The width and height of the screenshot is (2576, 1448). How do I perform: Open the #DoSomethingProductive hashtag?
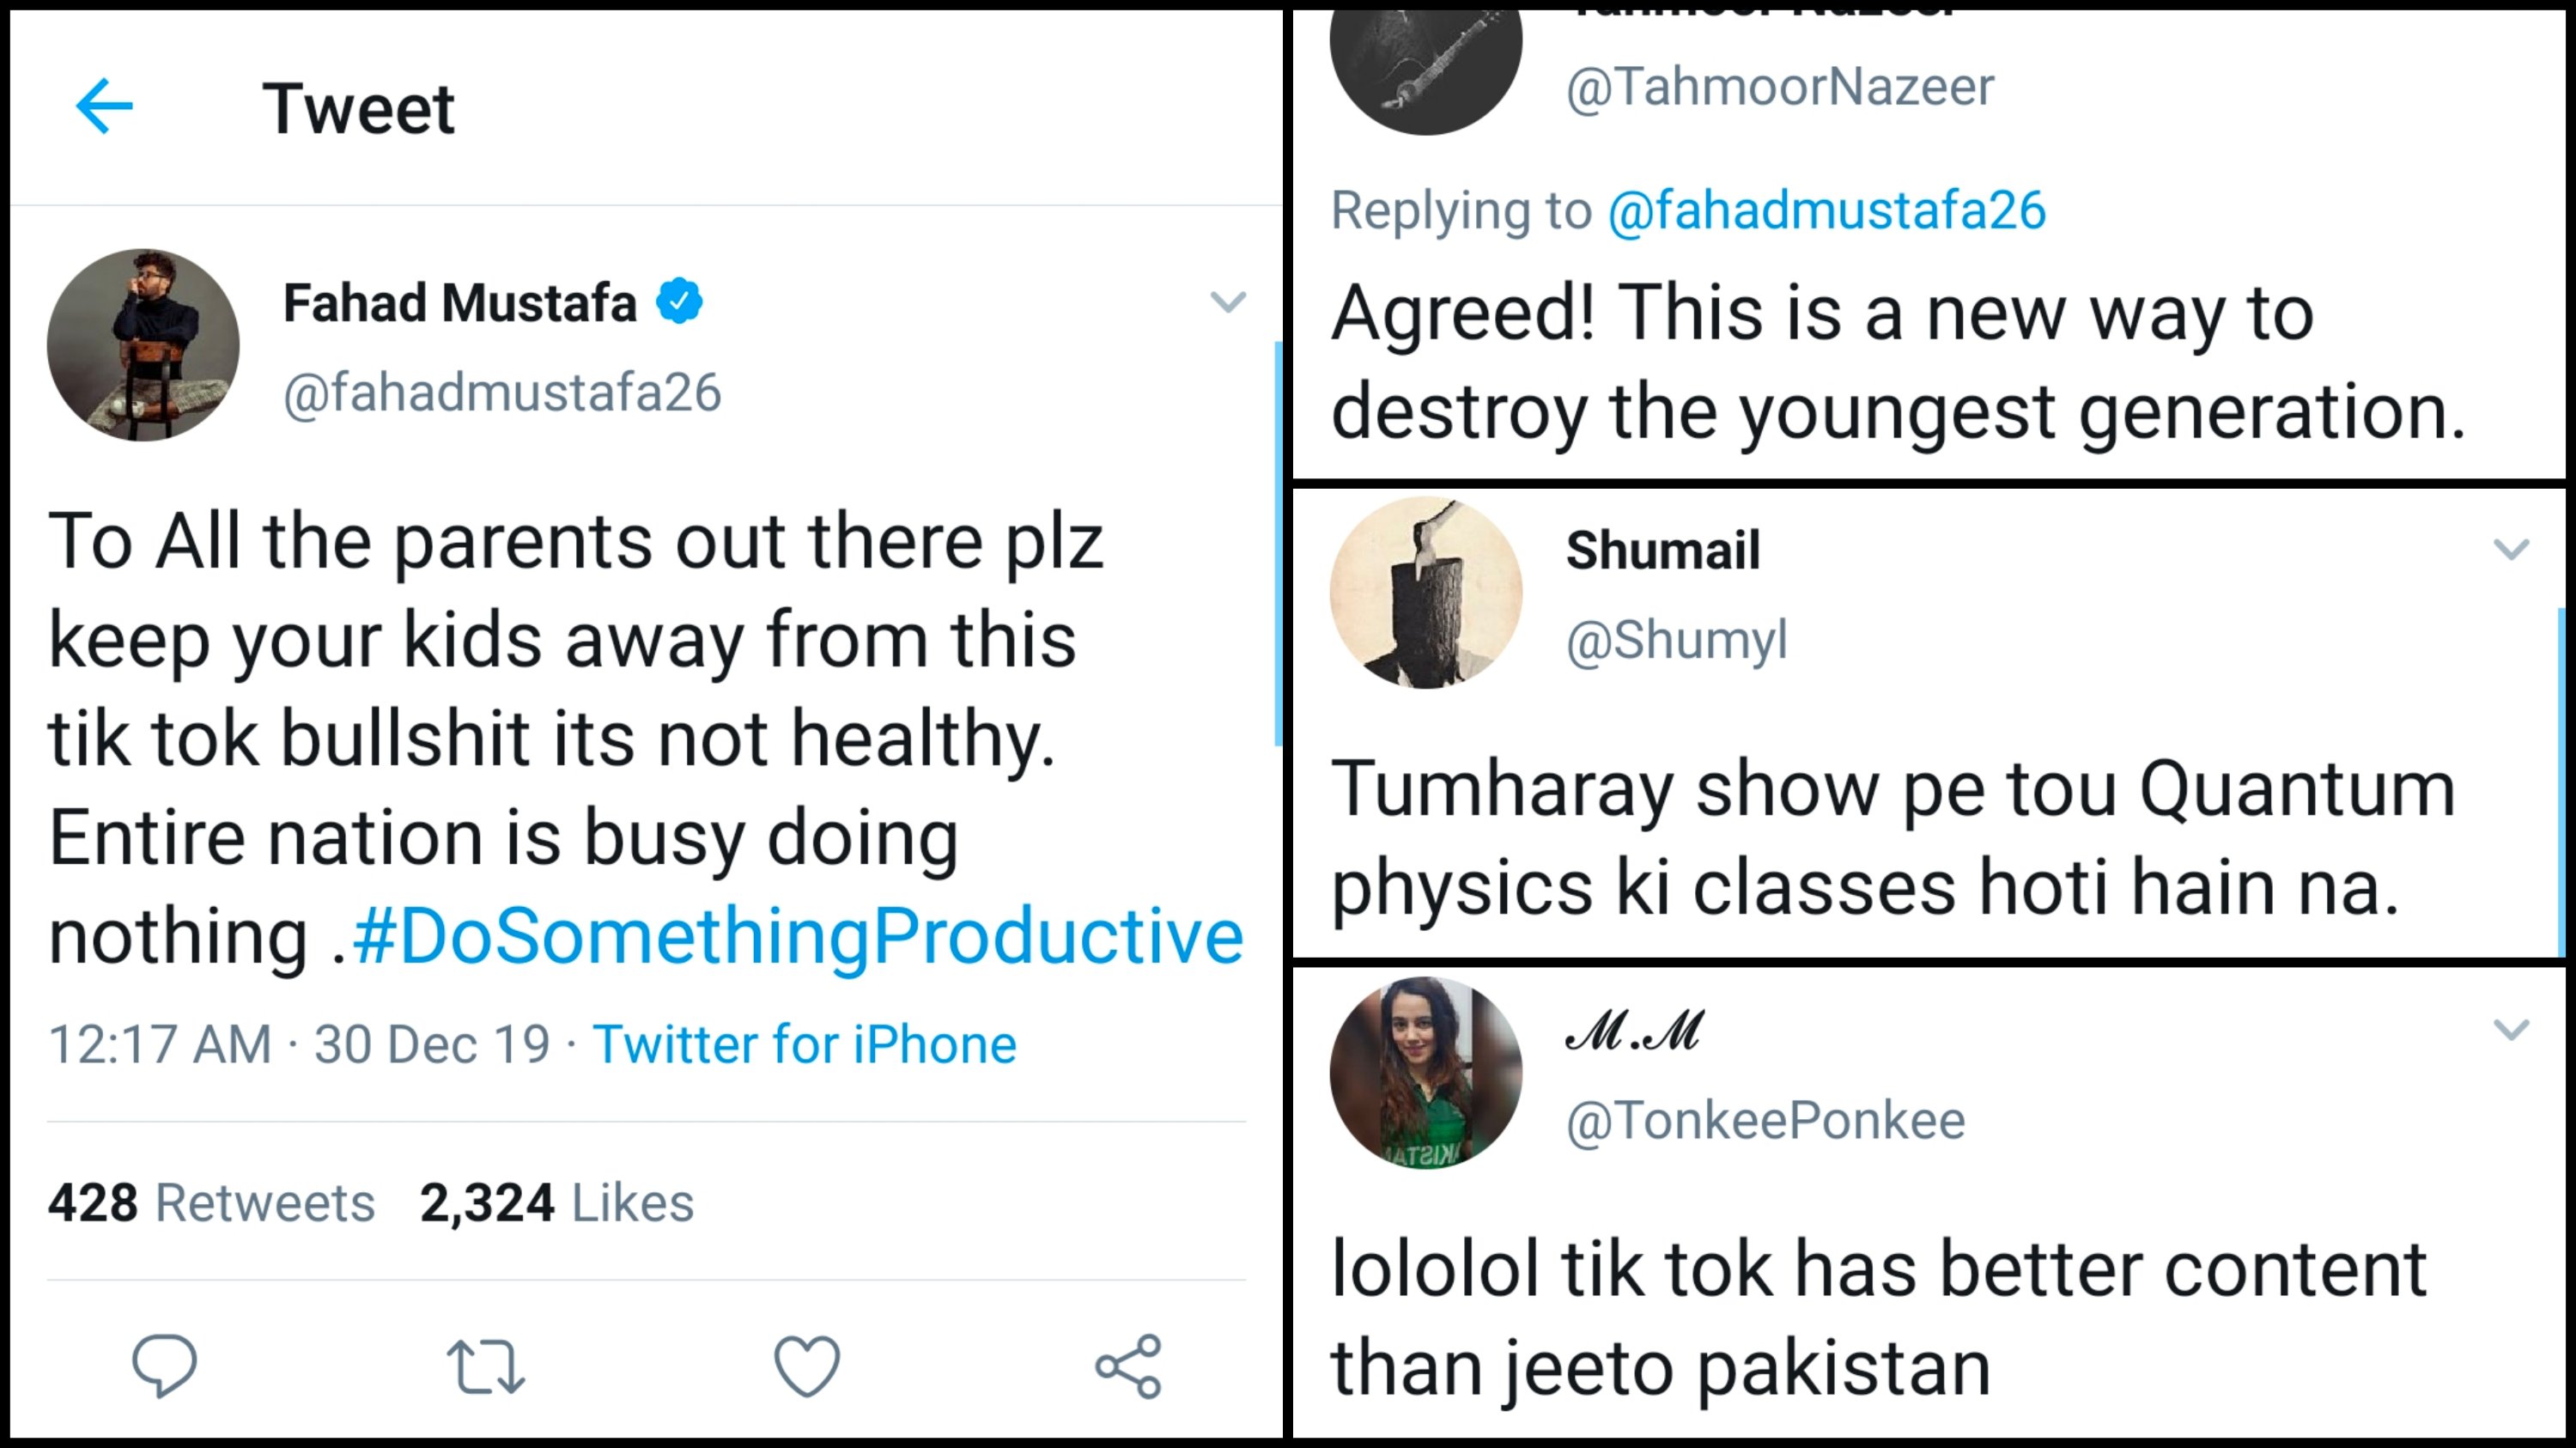click(798, 937)
